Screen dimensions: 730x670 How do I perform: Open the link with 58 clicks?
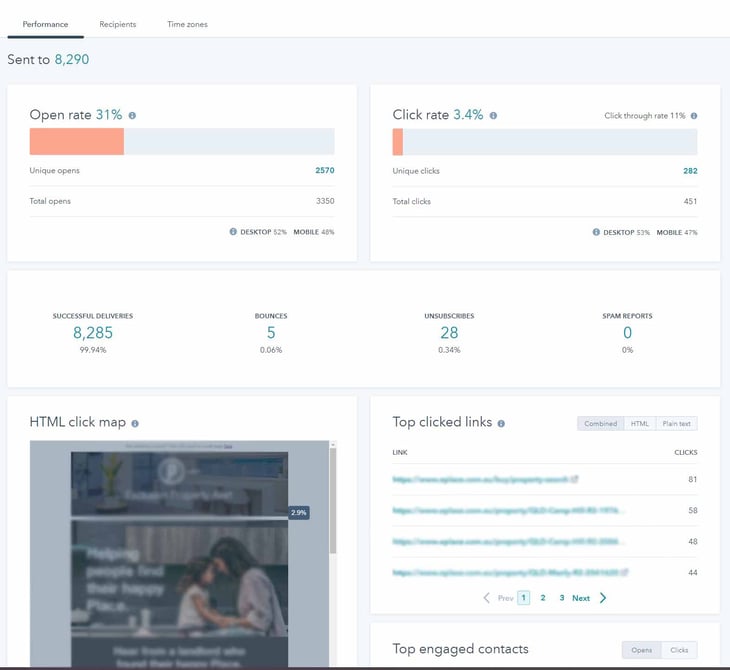(x=507, y=510)
